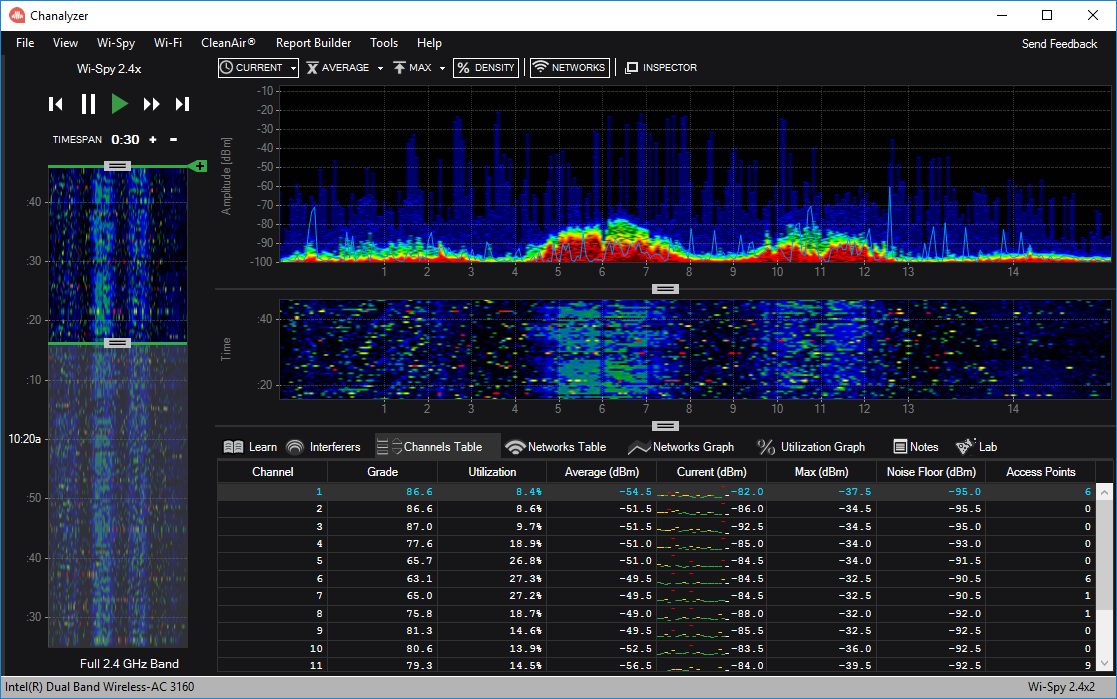Image resolution: width=1117 pixels, height=699 pixels.
Task: Open the MAX dropdown arrow
Action: click(x=442, y=68)
